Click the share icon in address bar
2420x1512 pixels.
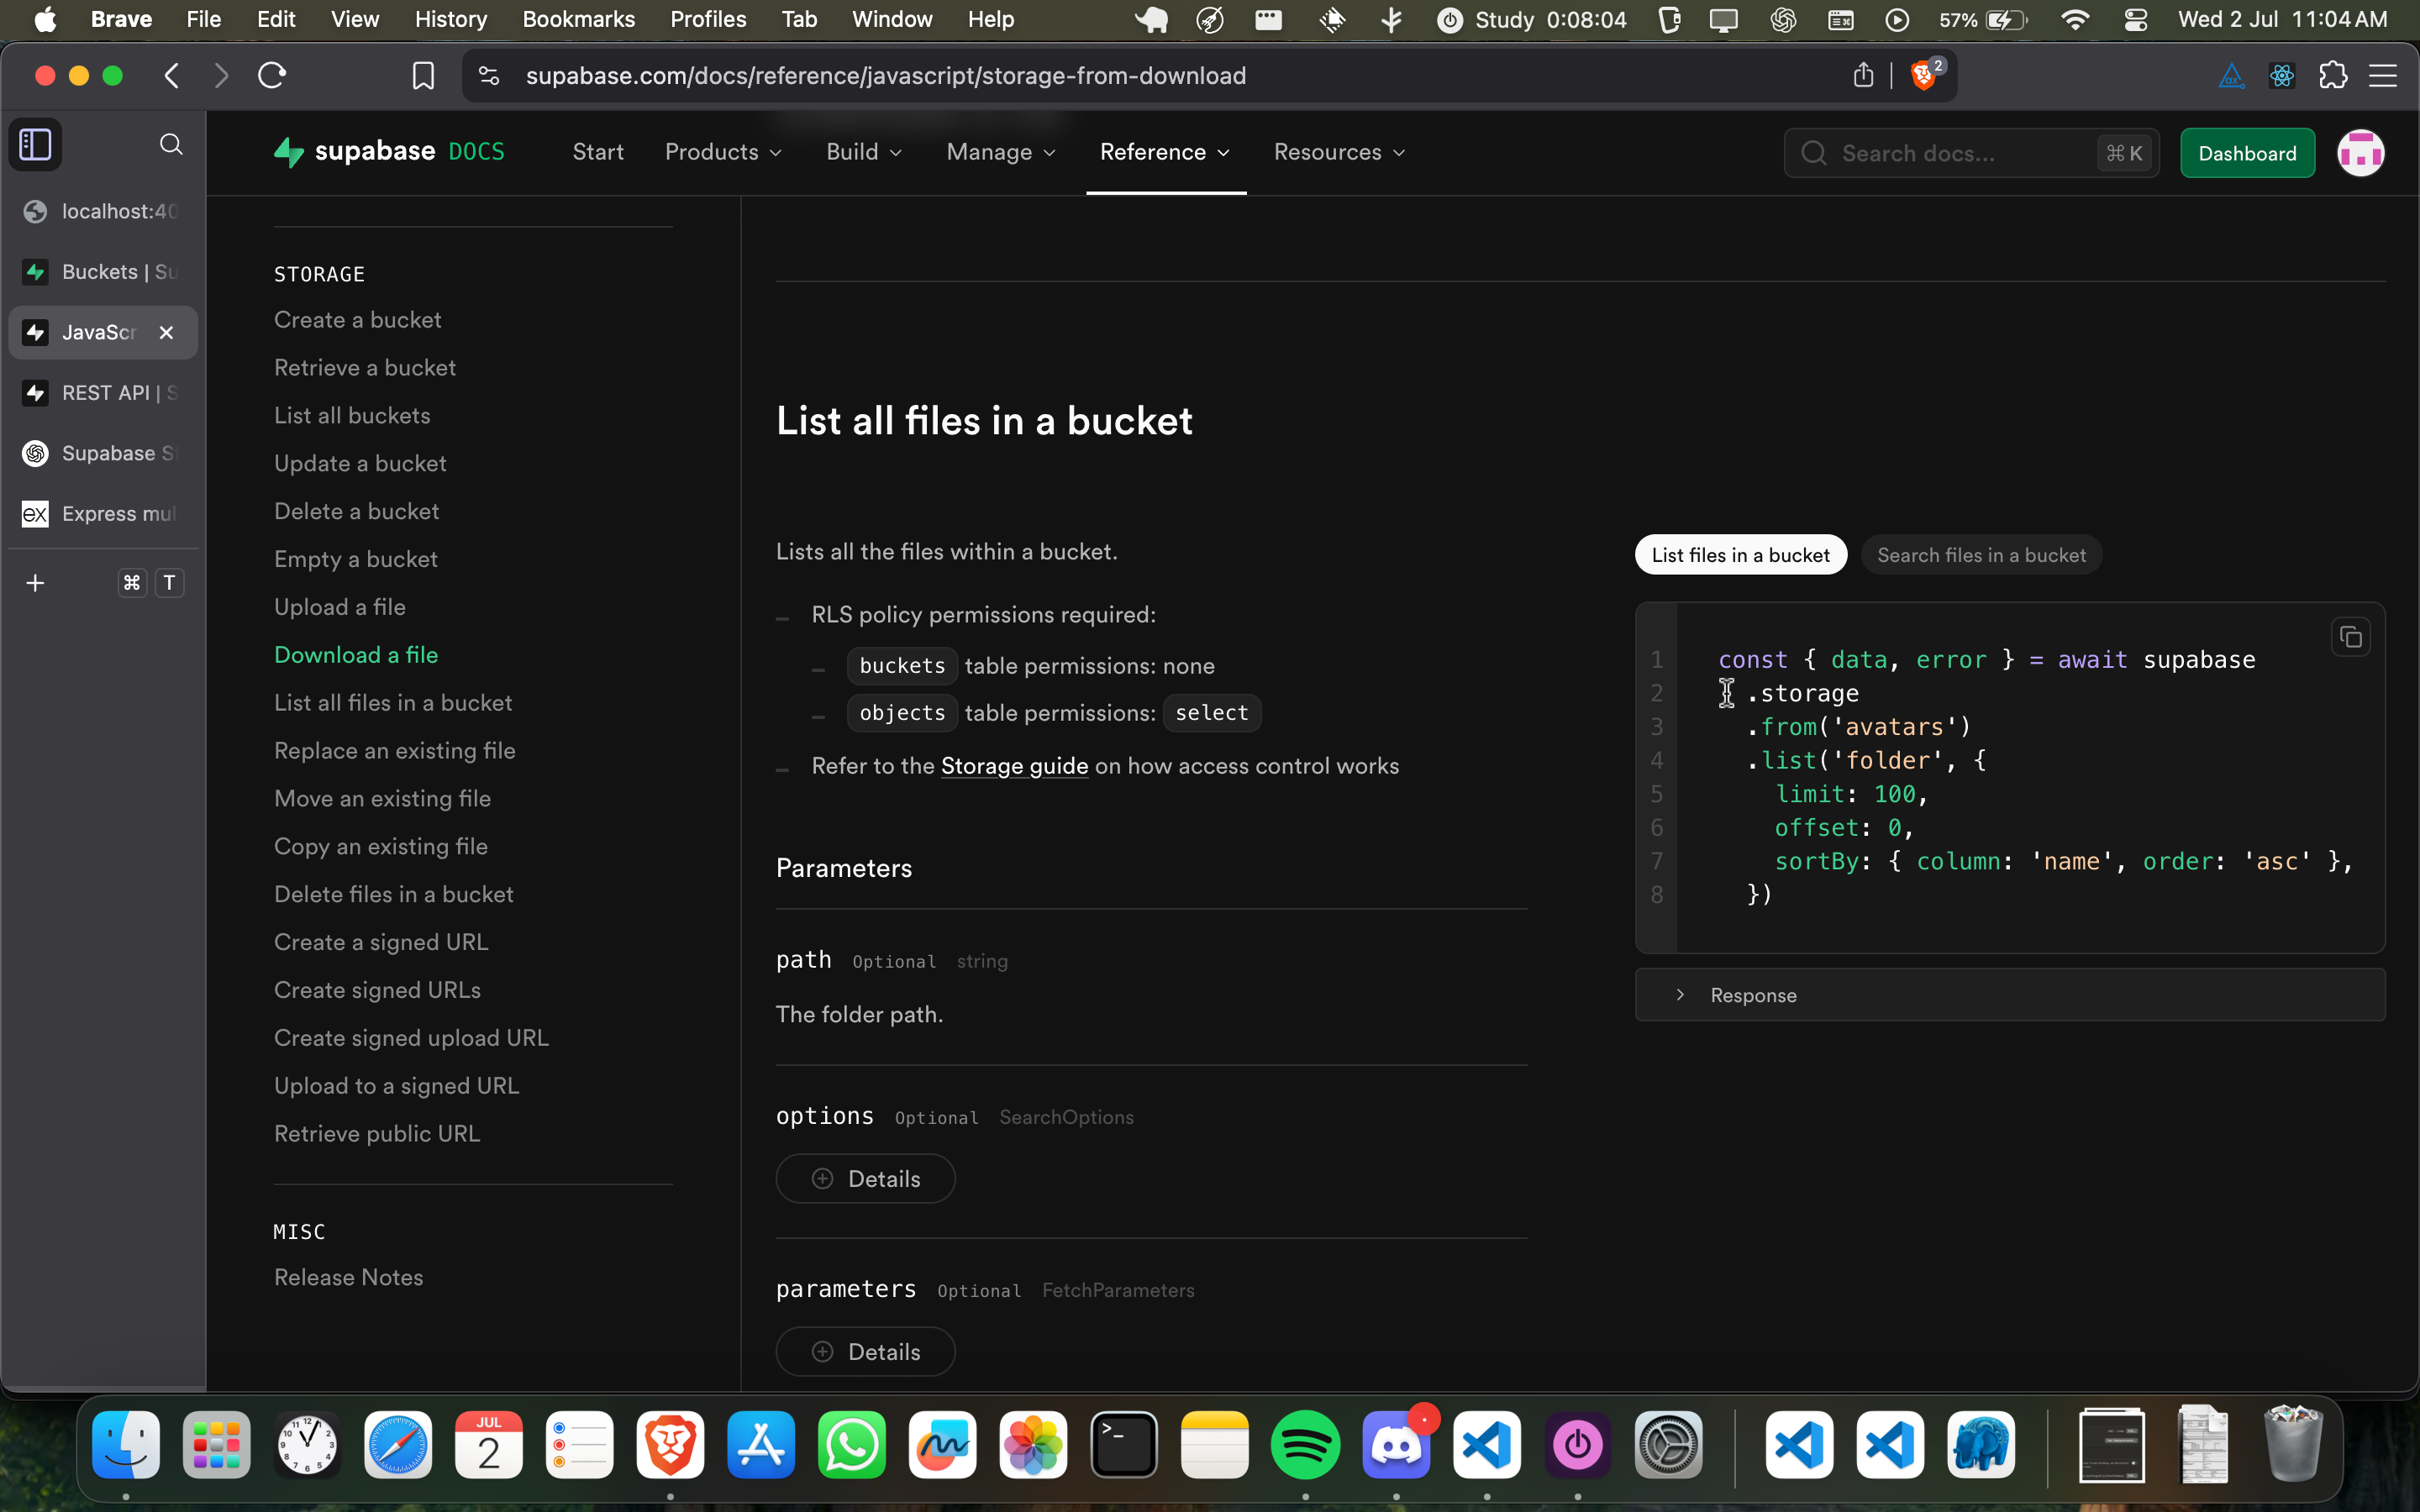click(1863, 76)
